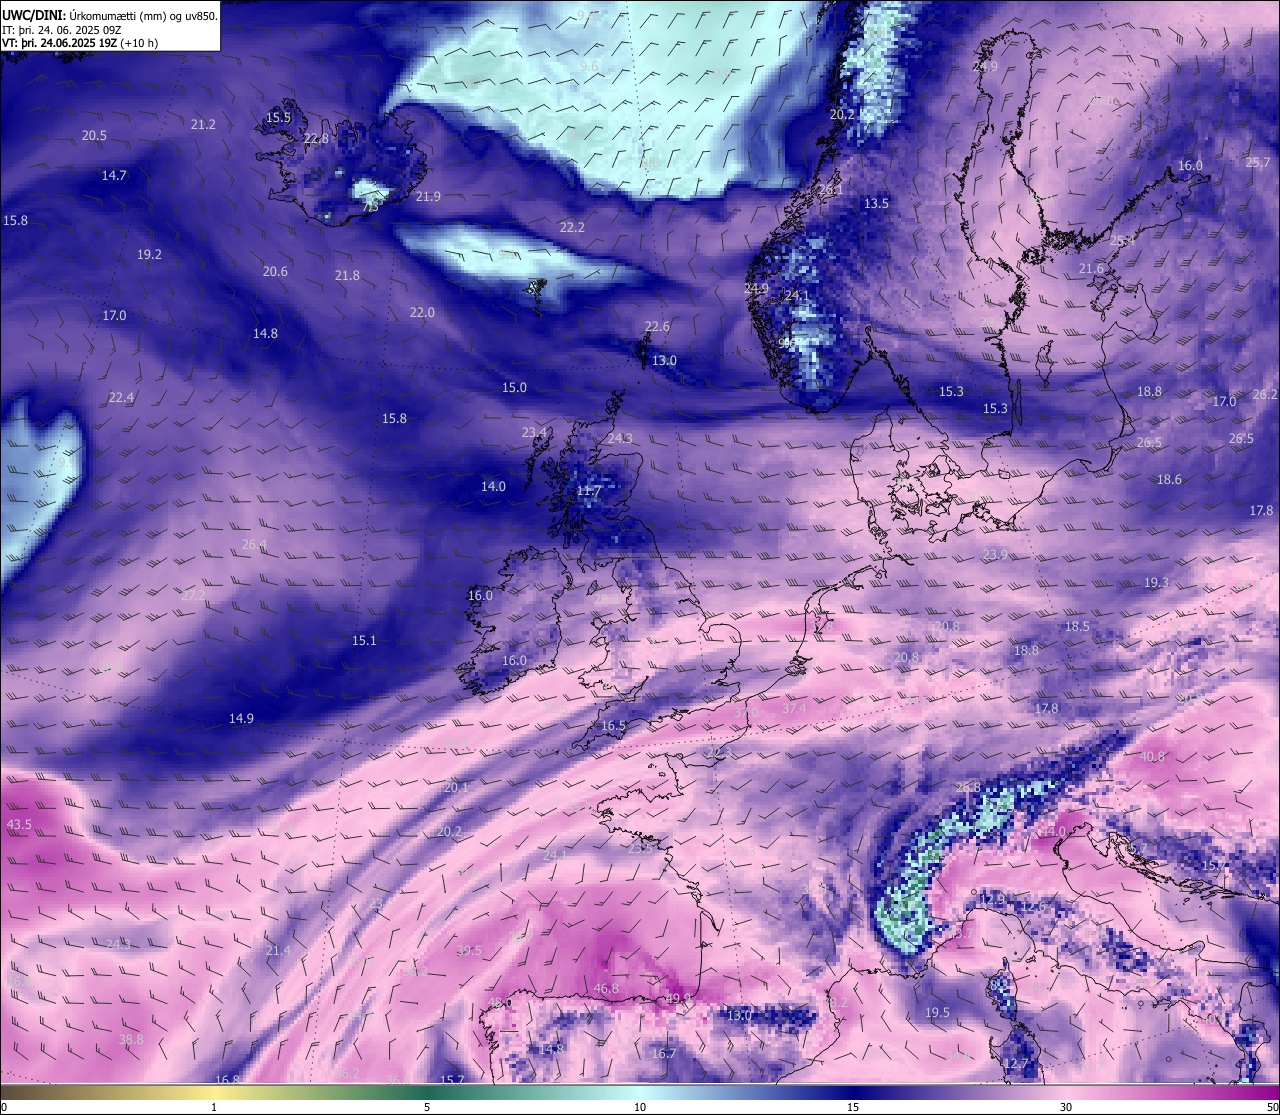This screenshot has width=1280, height=1115.
Task: Click the 23.9 value label
Action: pos(995,554)
